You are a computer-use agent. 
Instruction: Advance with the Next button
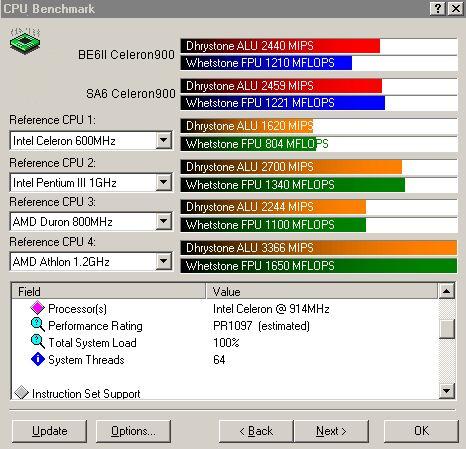point(331,431)
